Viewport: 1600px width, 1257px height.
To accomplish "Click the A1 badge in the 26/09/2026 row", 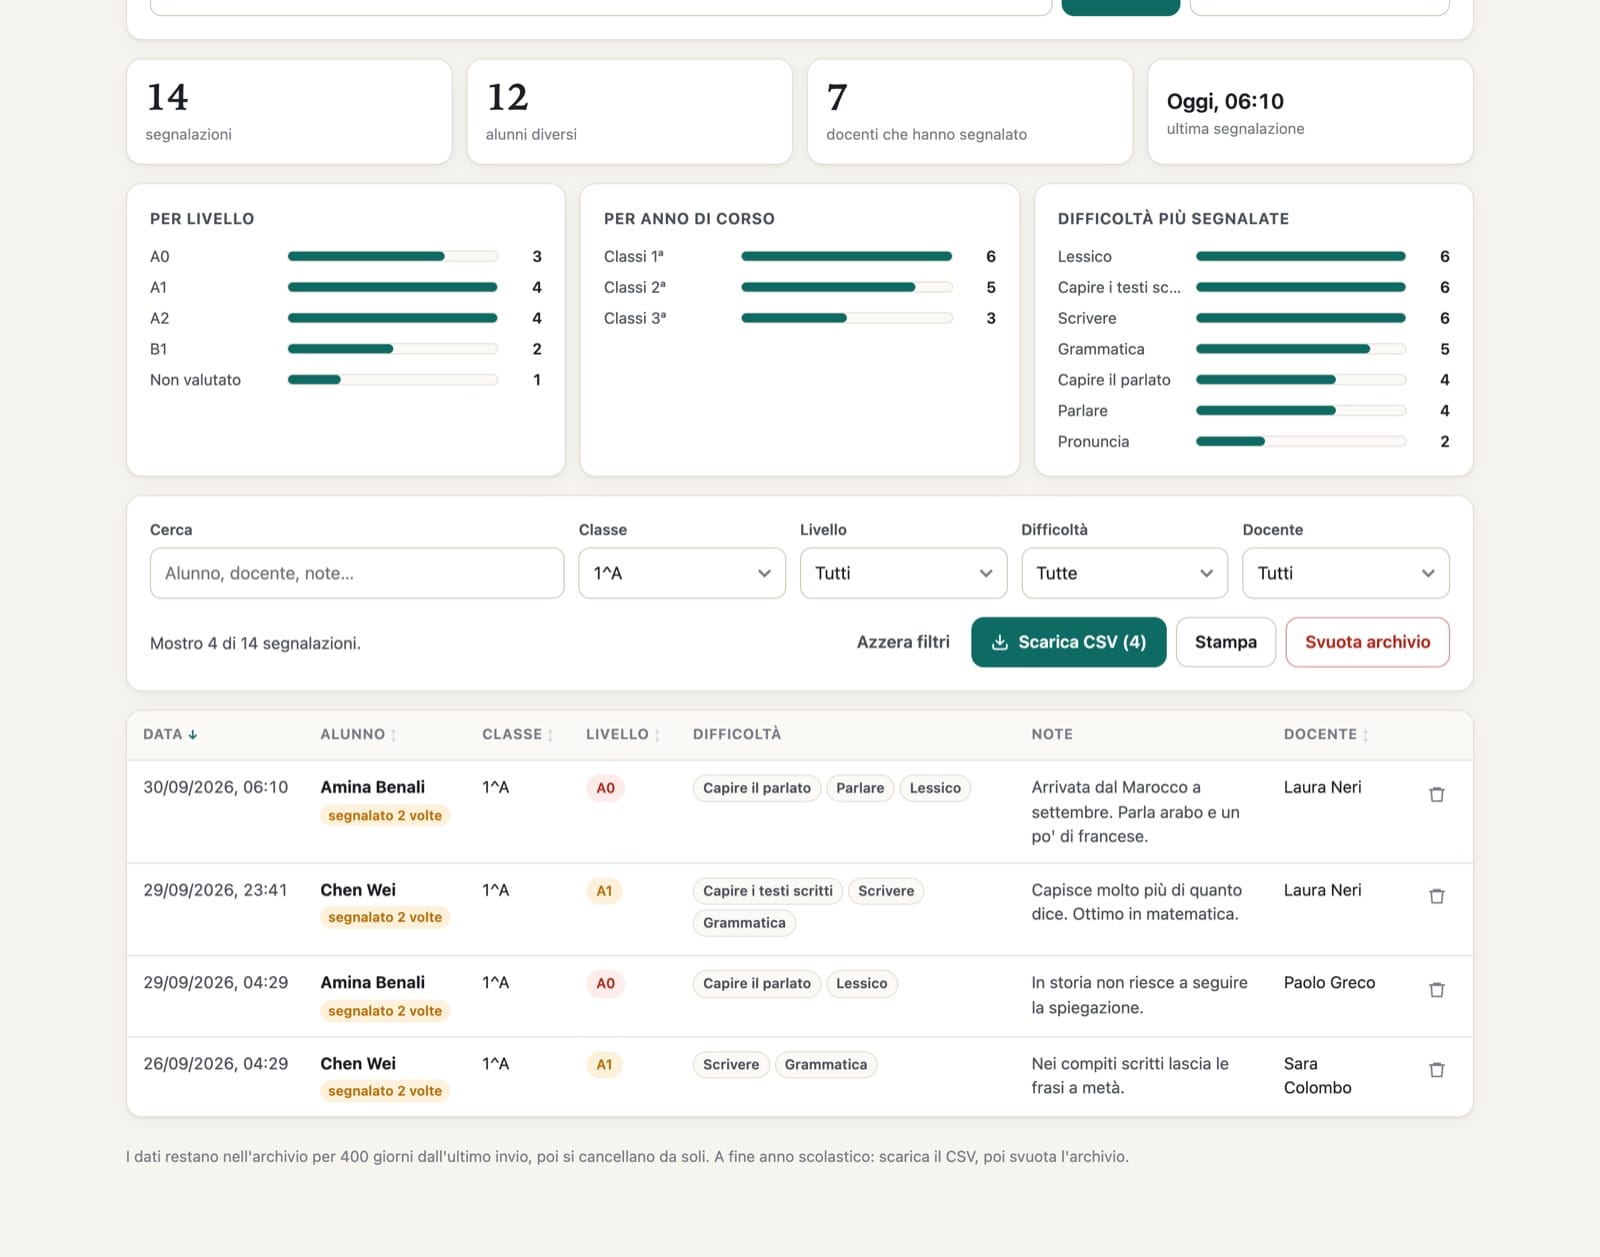I will 604,1064.
